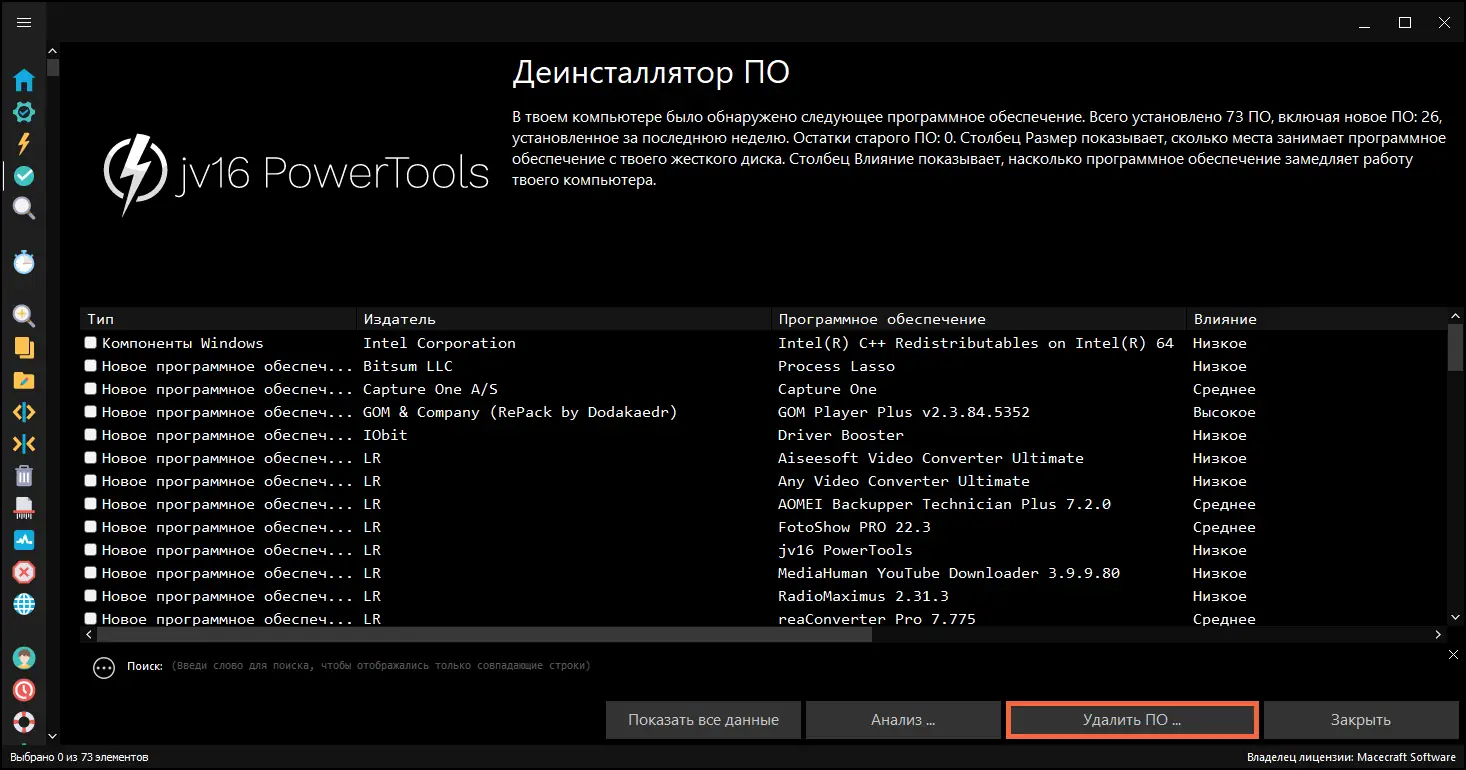This screenshot has height=770, width=1466.
Task: Click the IObit publisher cell
Action: click(x=385, y=435)
